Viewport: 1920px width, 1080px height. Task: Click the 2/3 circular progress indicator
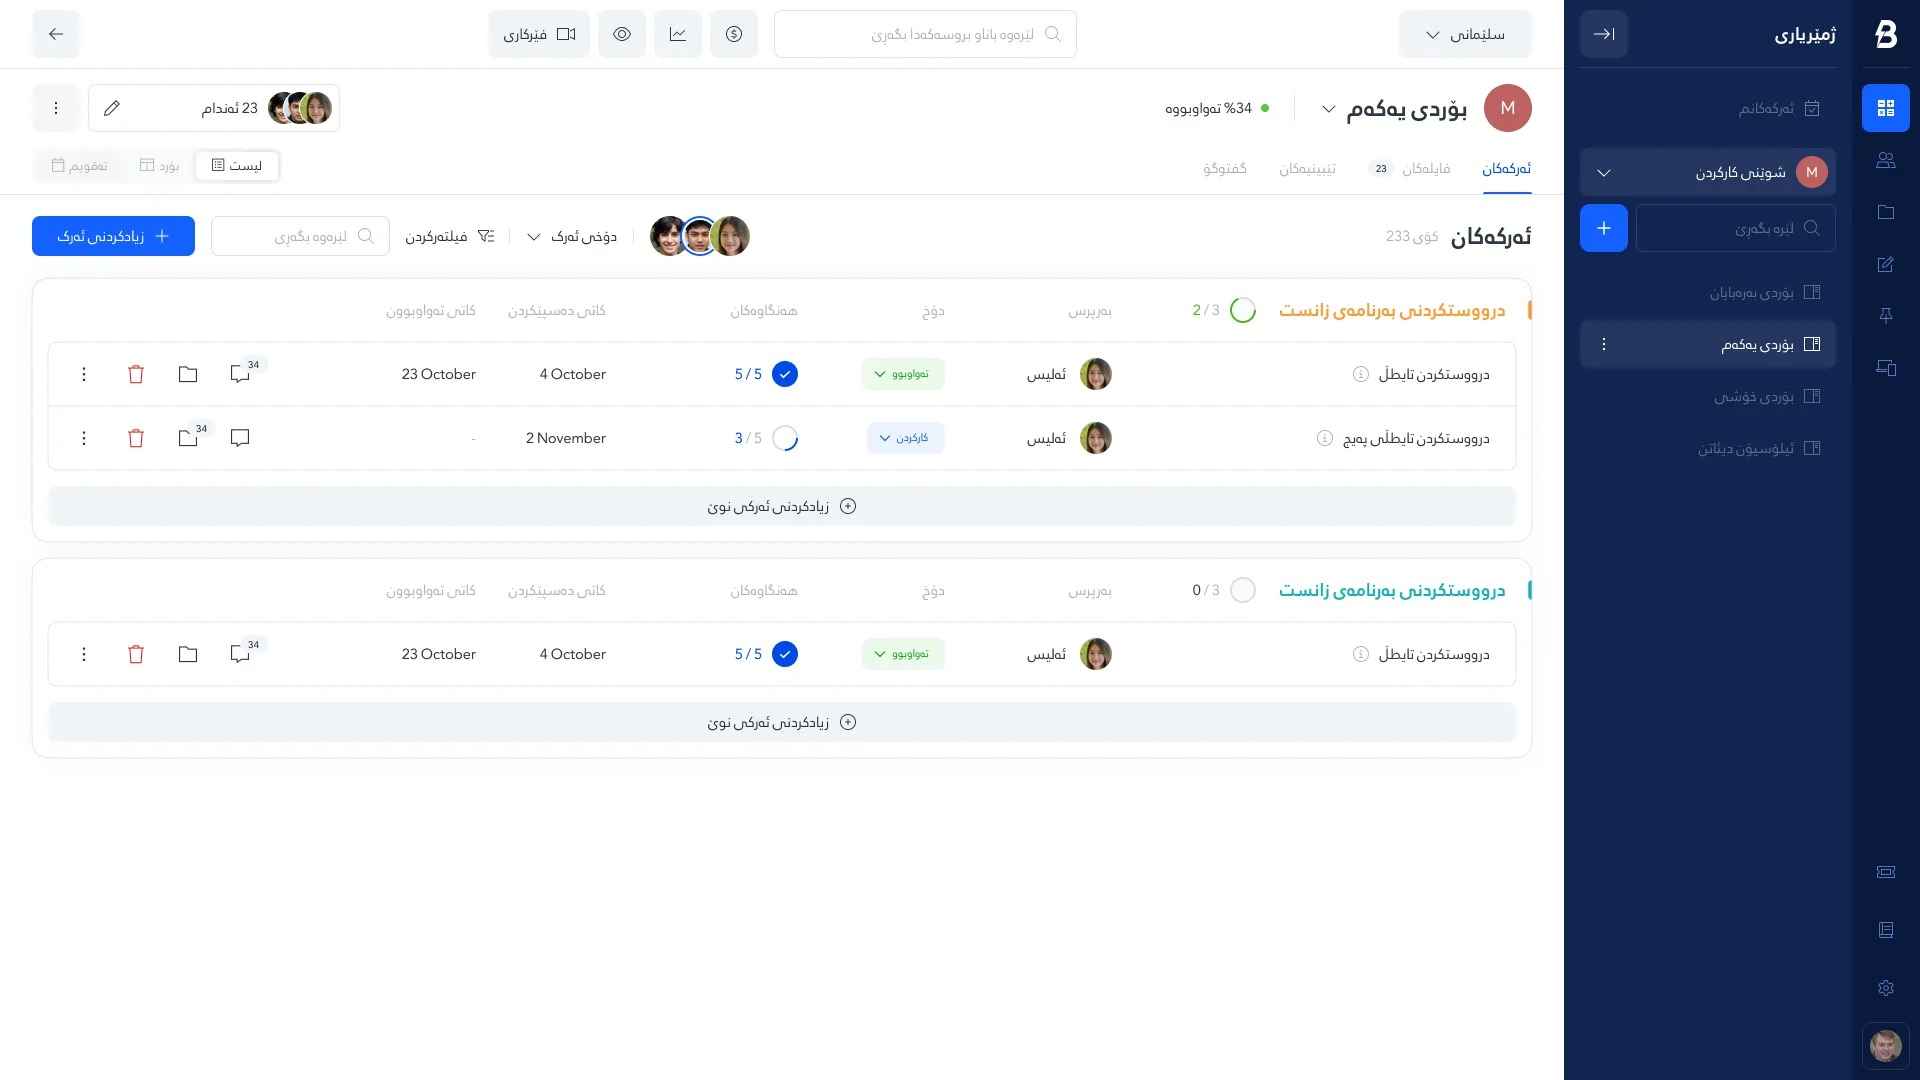click(1242, 310)
